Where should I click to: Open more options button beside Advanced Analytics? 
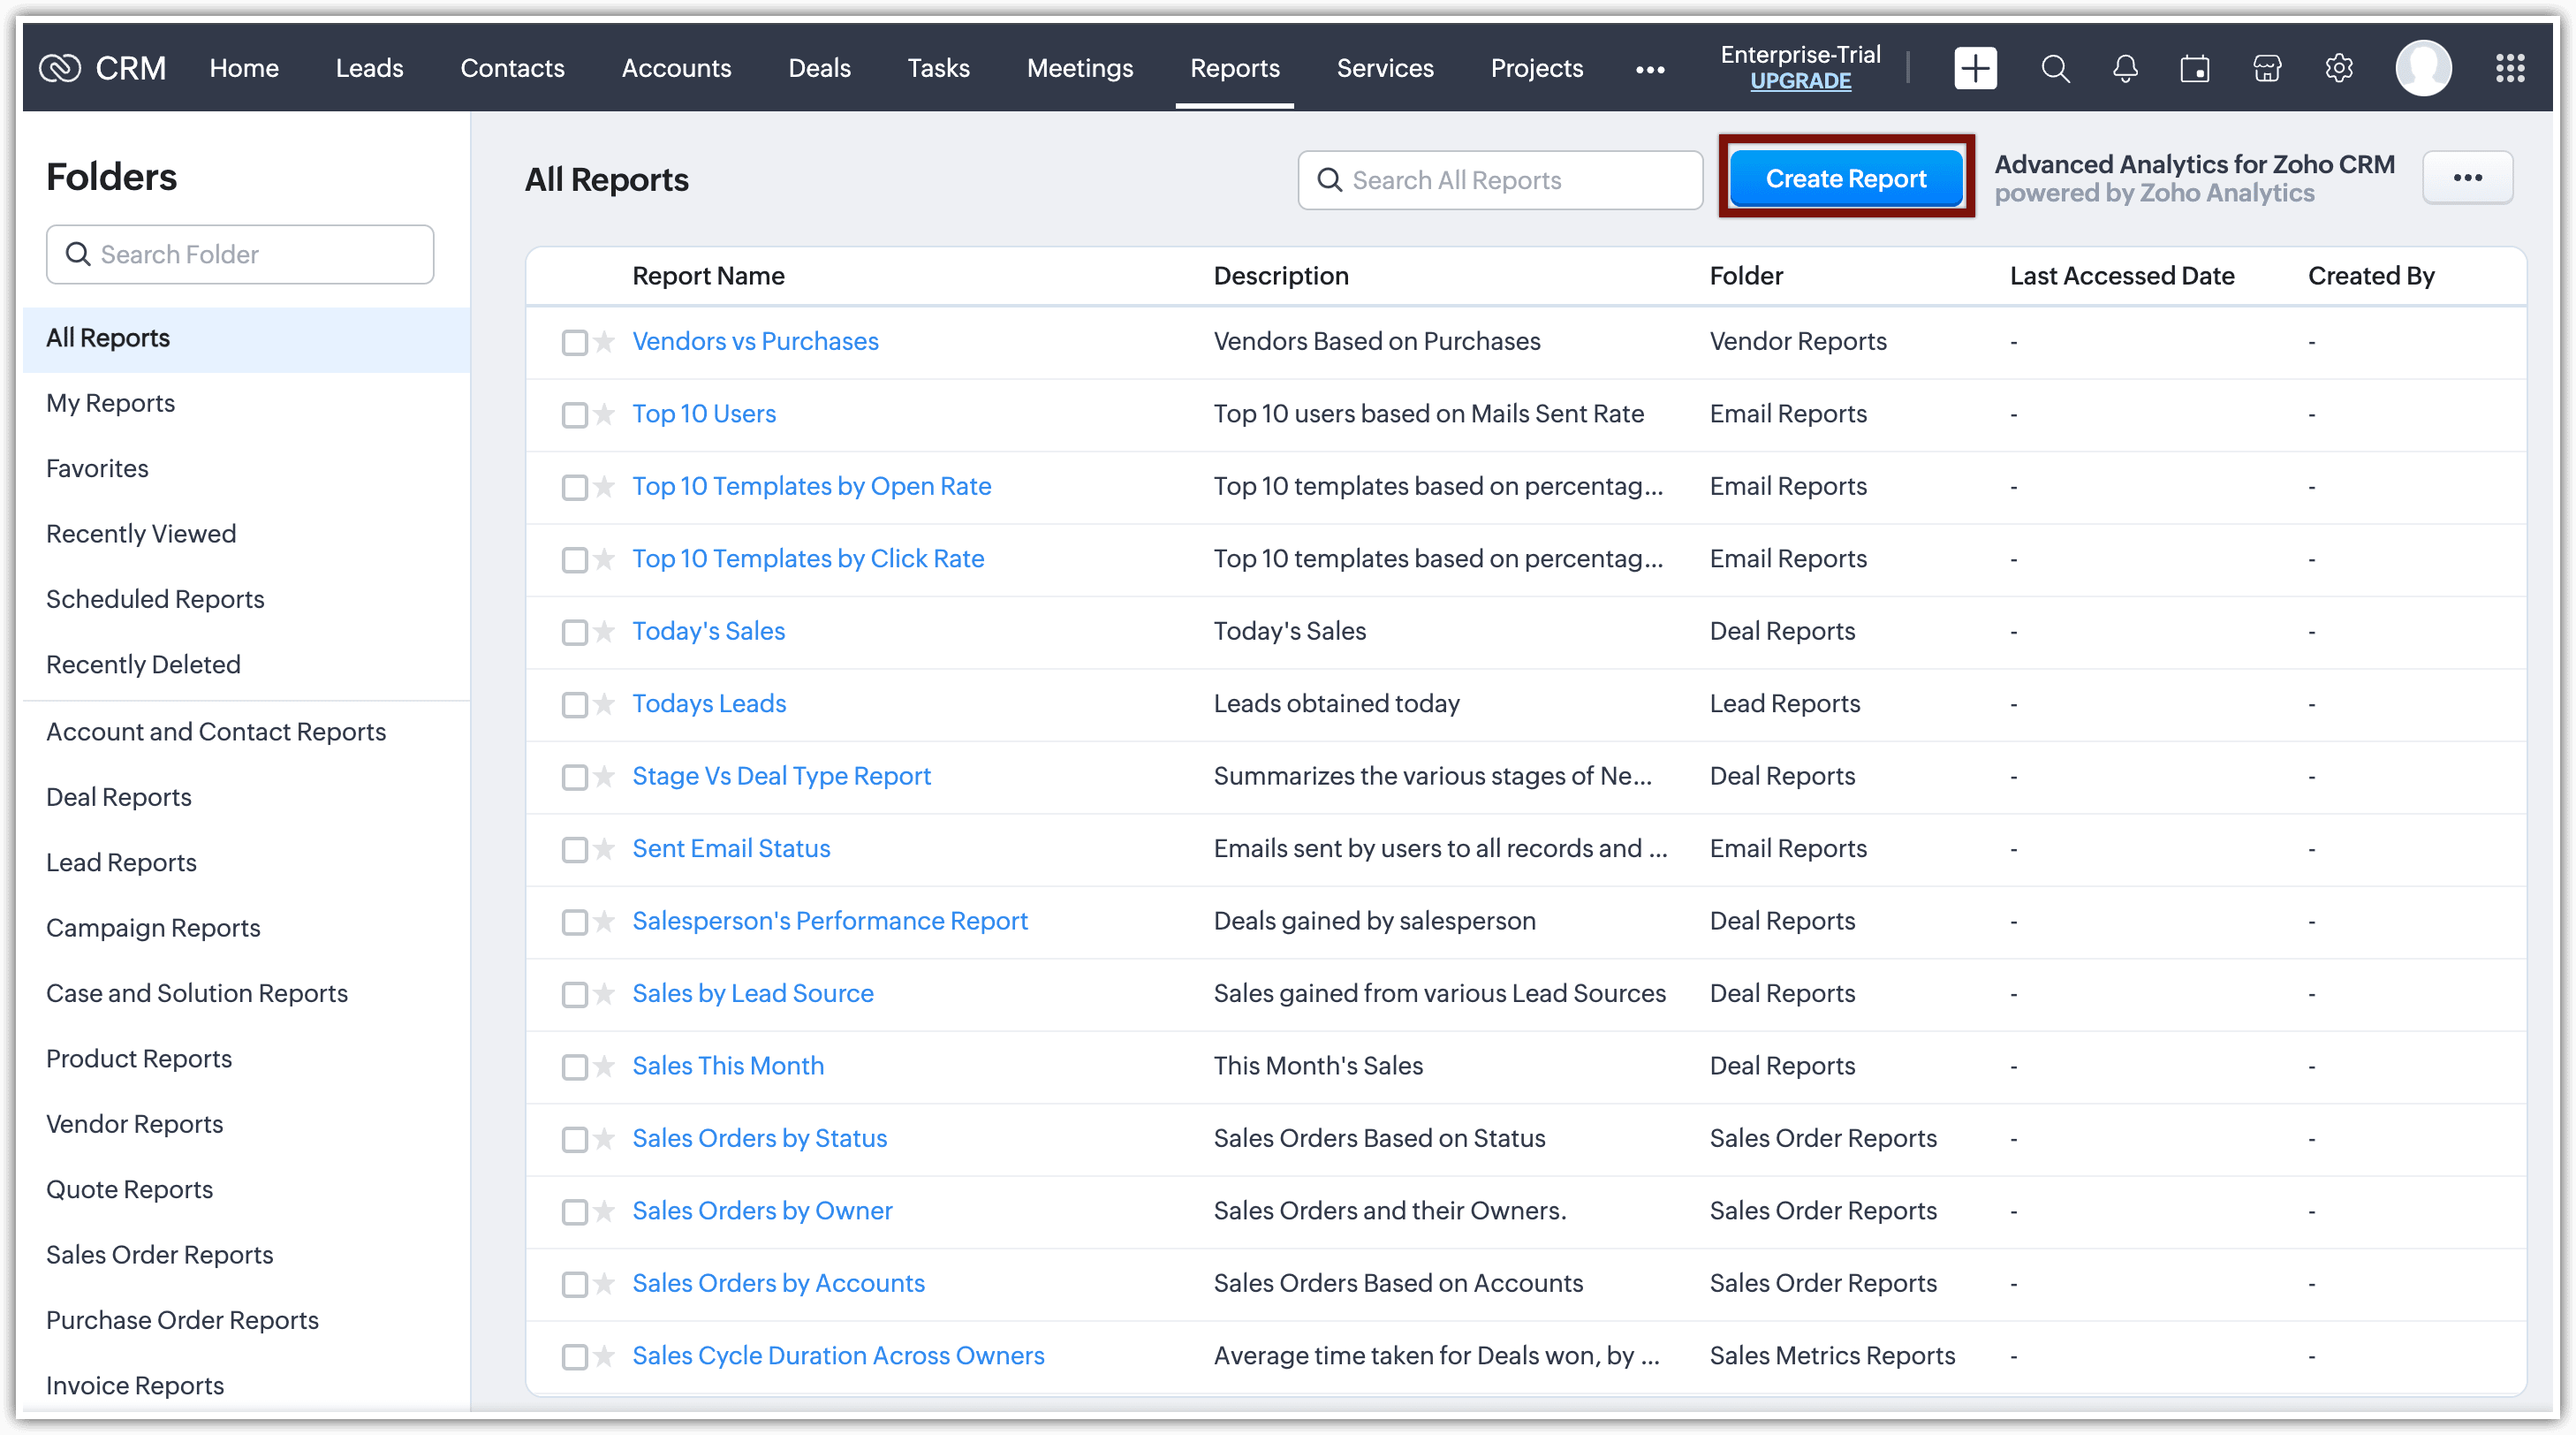(x=2467, y=178)
